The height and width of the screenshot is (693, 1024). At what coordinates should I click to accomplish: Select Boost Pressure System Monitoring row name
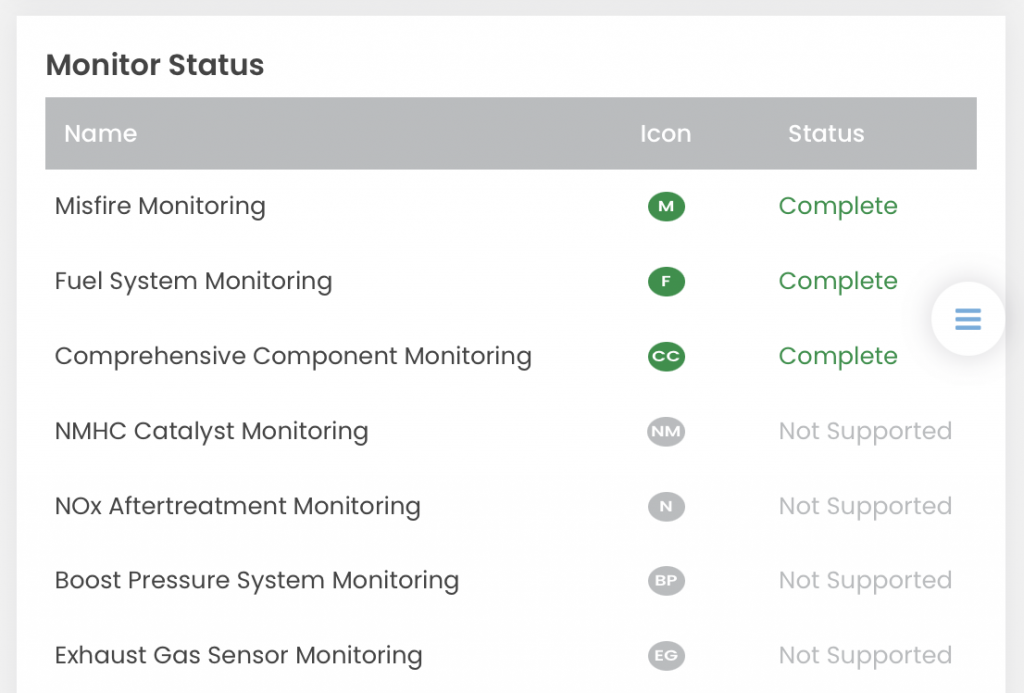pos(257,581)
